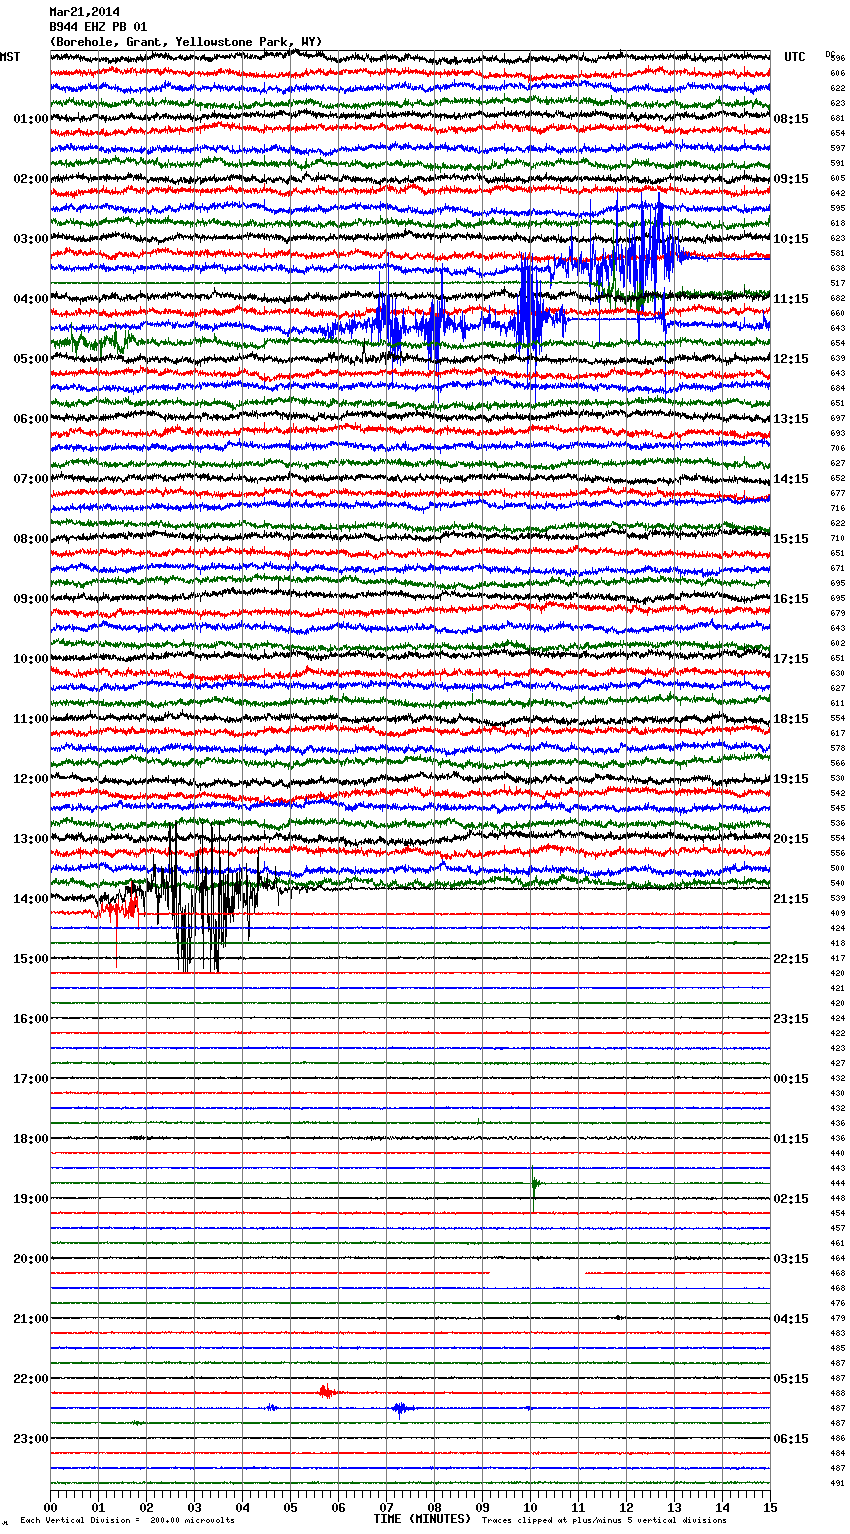Click the Each Vertical Division 200.00 microvolts note

pos(127,1520)
